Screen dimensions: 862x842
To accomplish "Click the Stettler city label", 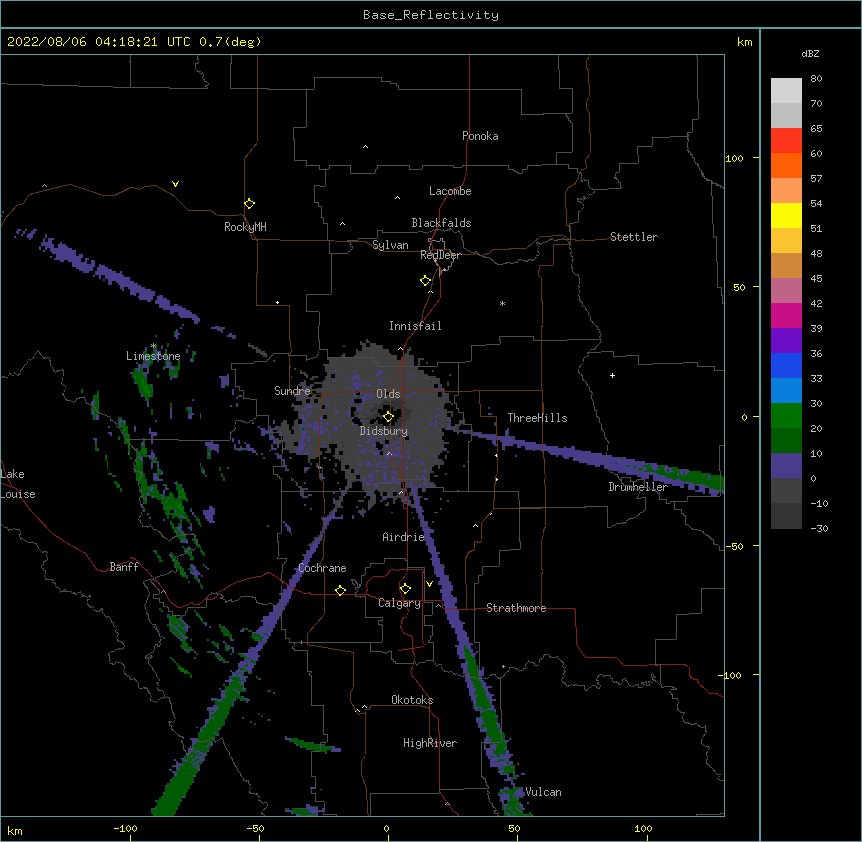I will click(x=634, y=237).
